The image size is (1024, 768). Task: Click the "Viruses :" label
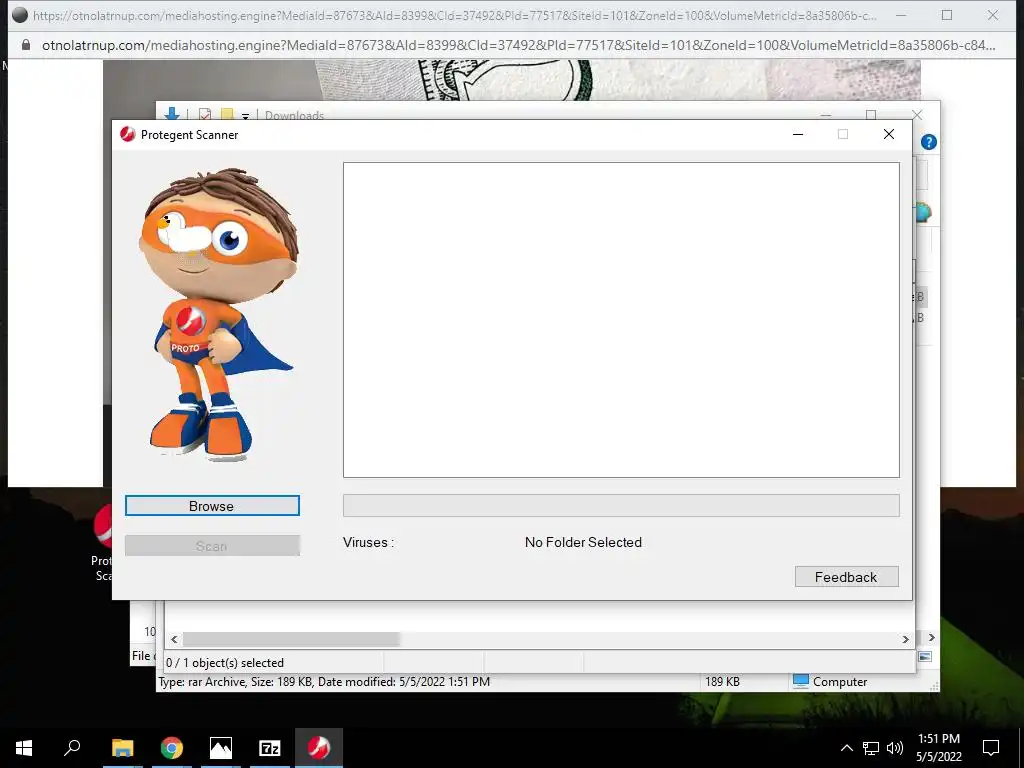click(x=368, y=542)
